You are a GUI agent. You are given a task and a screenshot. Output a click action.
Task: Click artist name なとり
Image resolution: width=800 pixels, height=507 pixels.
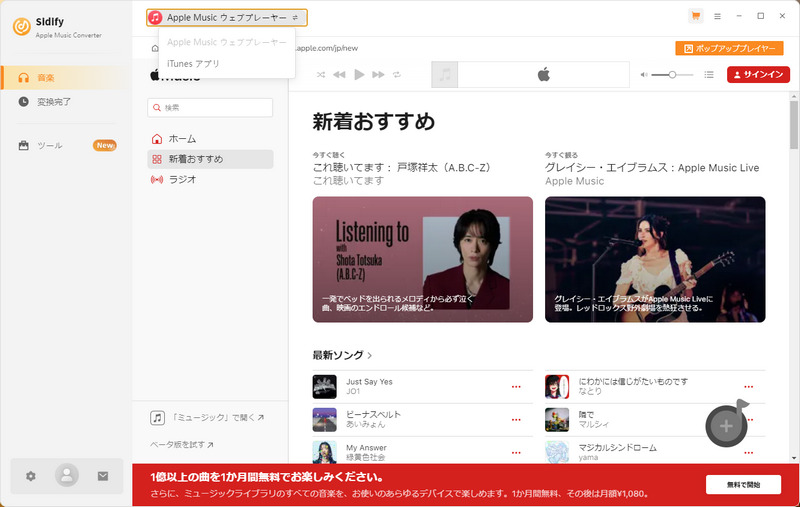tap(590, 391)
